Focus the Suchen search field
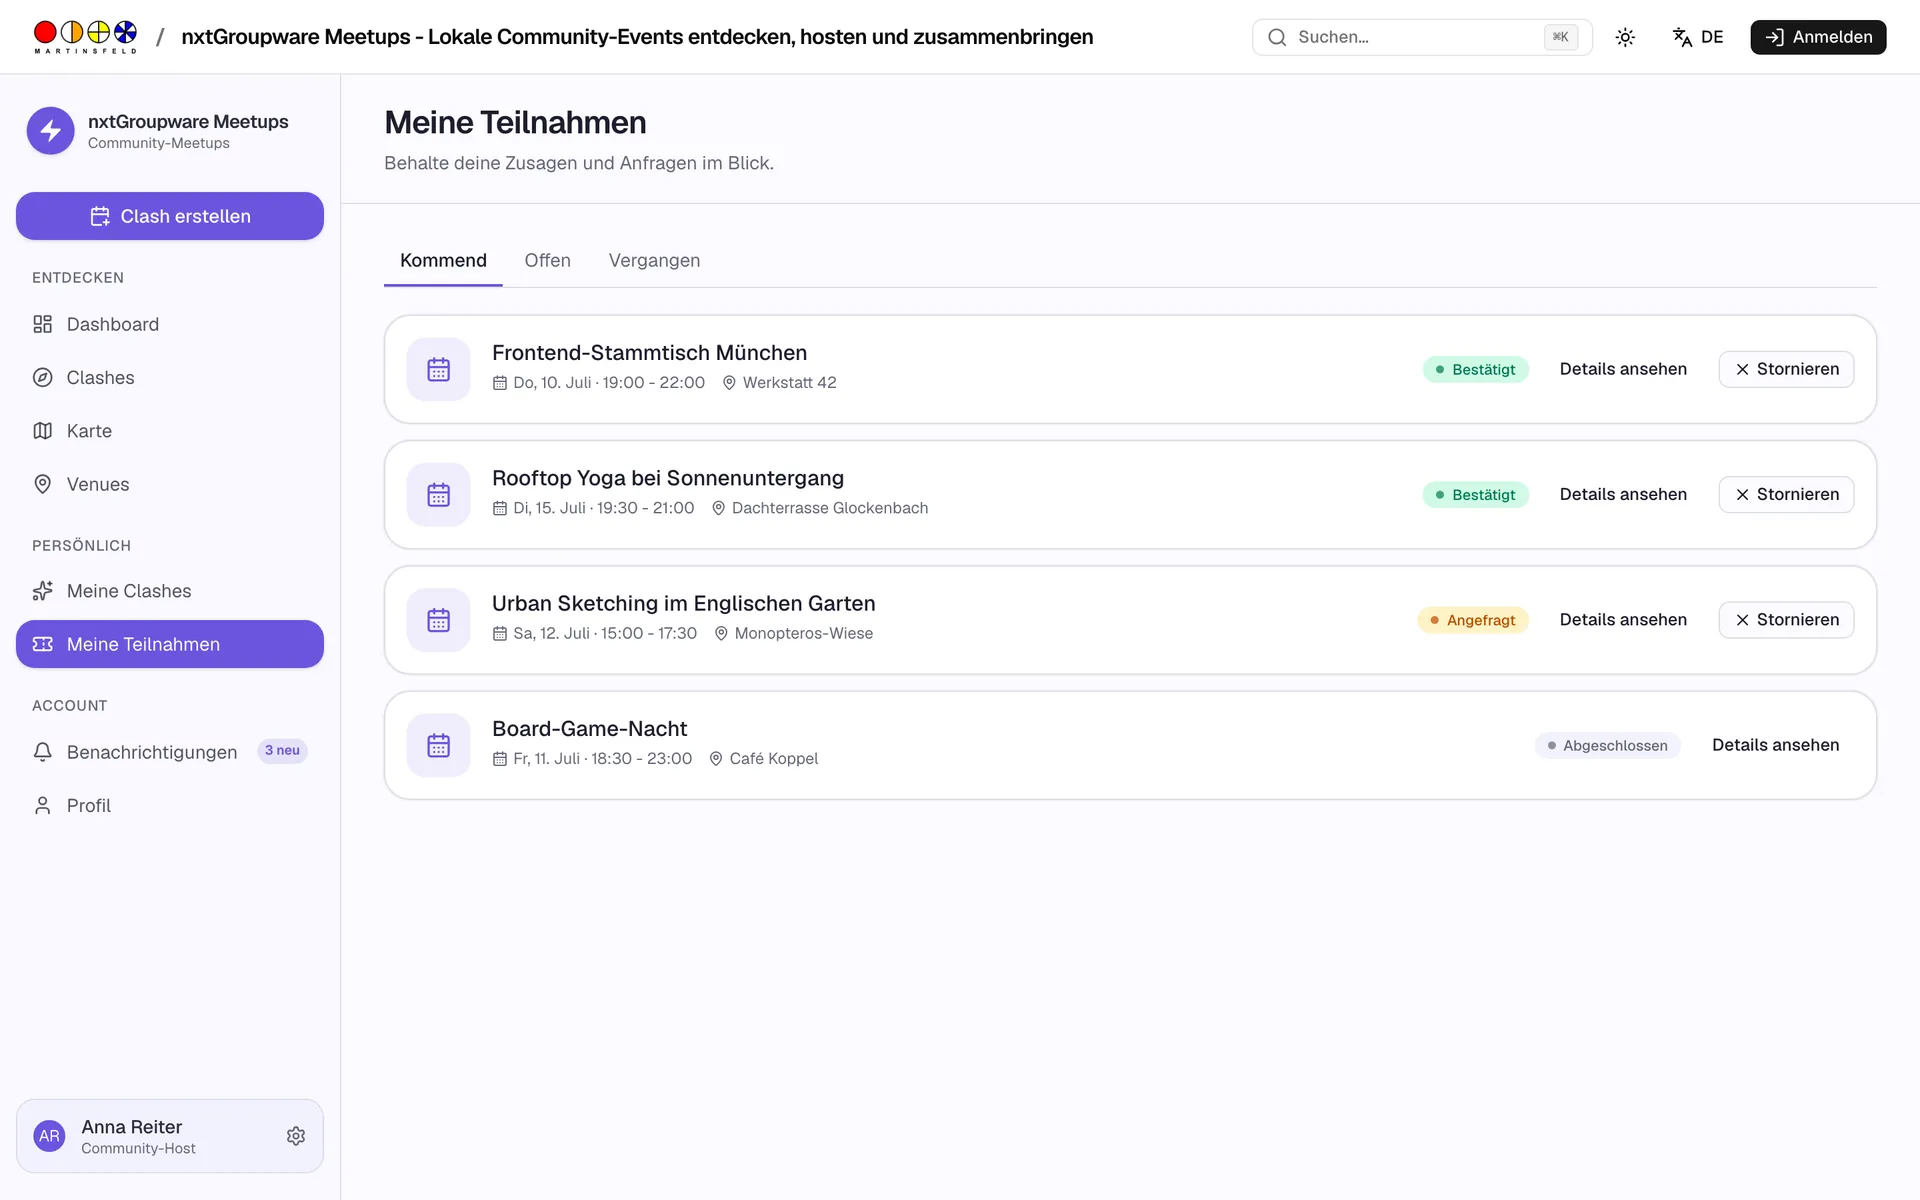Screen dimensions: 1920x1200 coord(1422,37)
